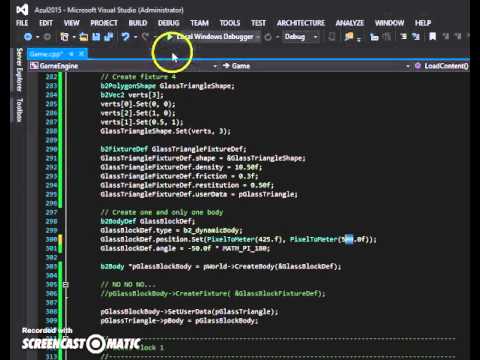The height and width of the screenshot is (360, 480).
Task: Click the Navigate Backward toolbar icon
Action: pos(28,37)
